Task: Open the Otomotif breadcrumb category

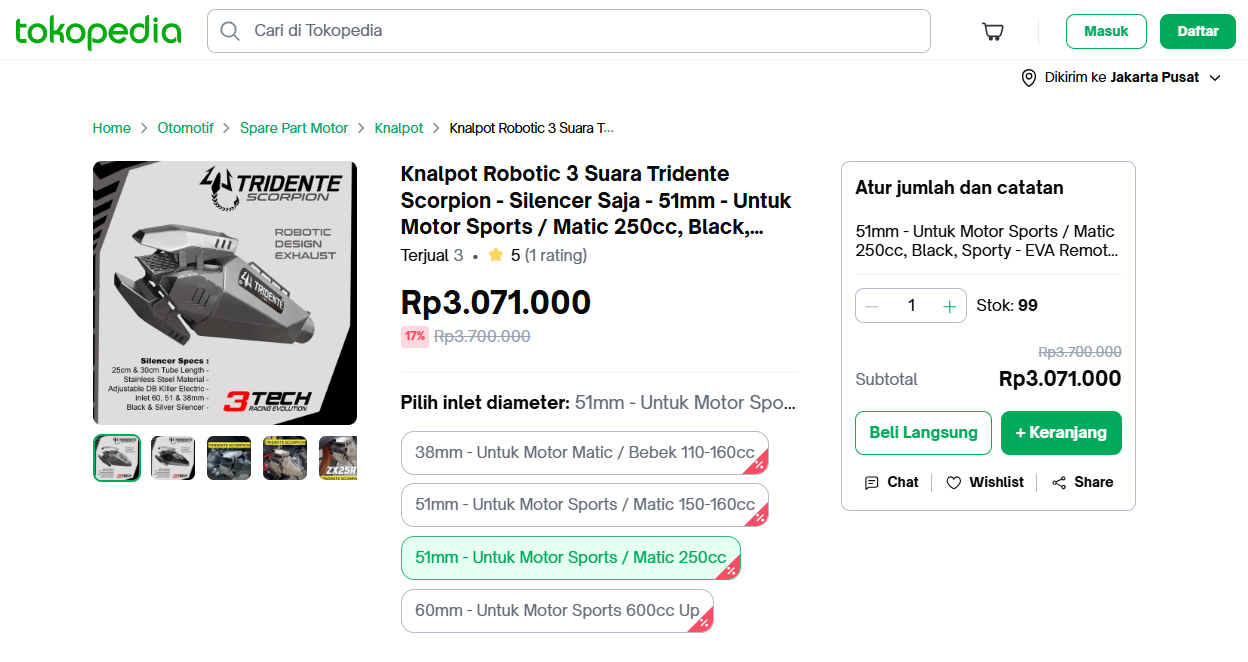Action: (185, 128)
